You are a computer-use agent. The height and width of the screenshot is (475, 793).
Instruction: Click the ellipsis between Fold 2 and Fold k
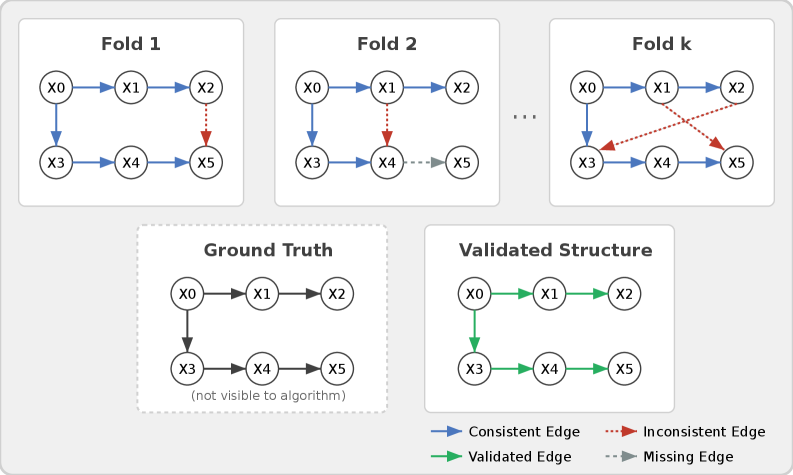(524, 117)
